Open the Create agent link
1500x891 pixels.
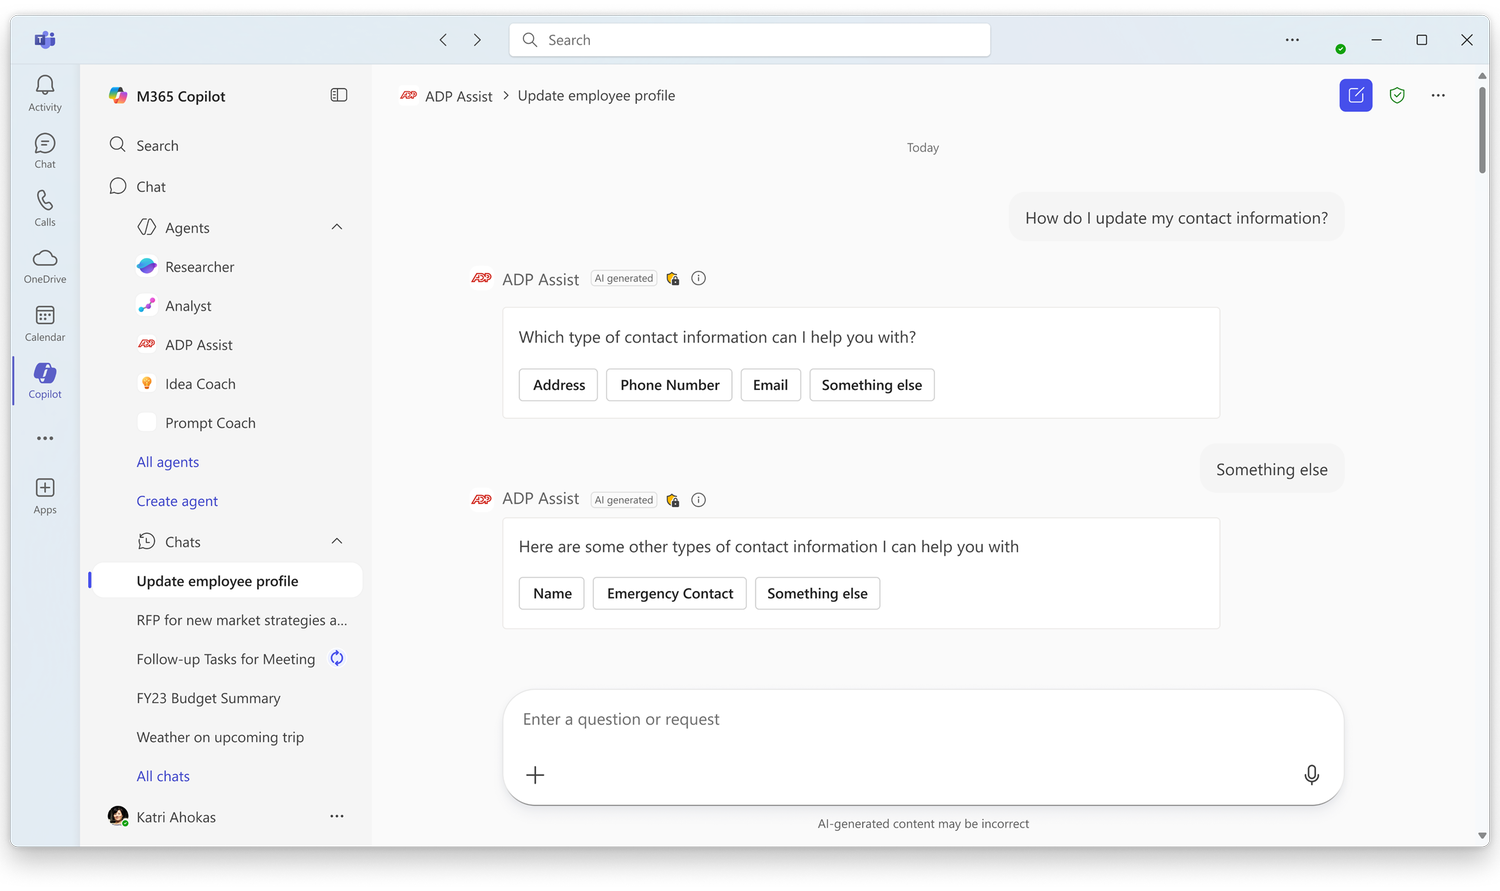pos(177,501)
